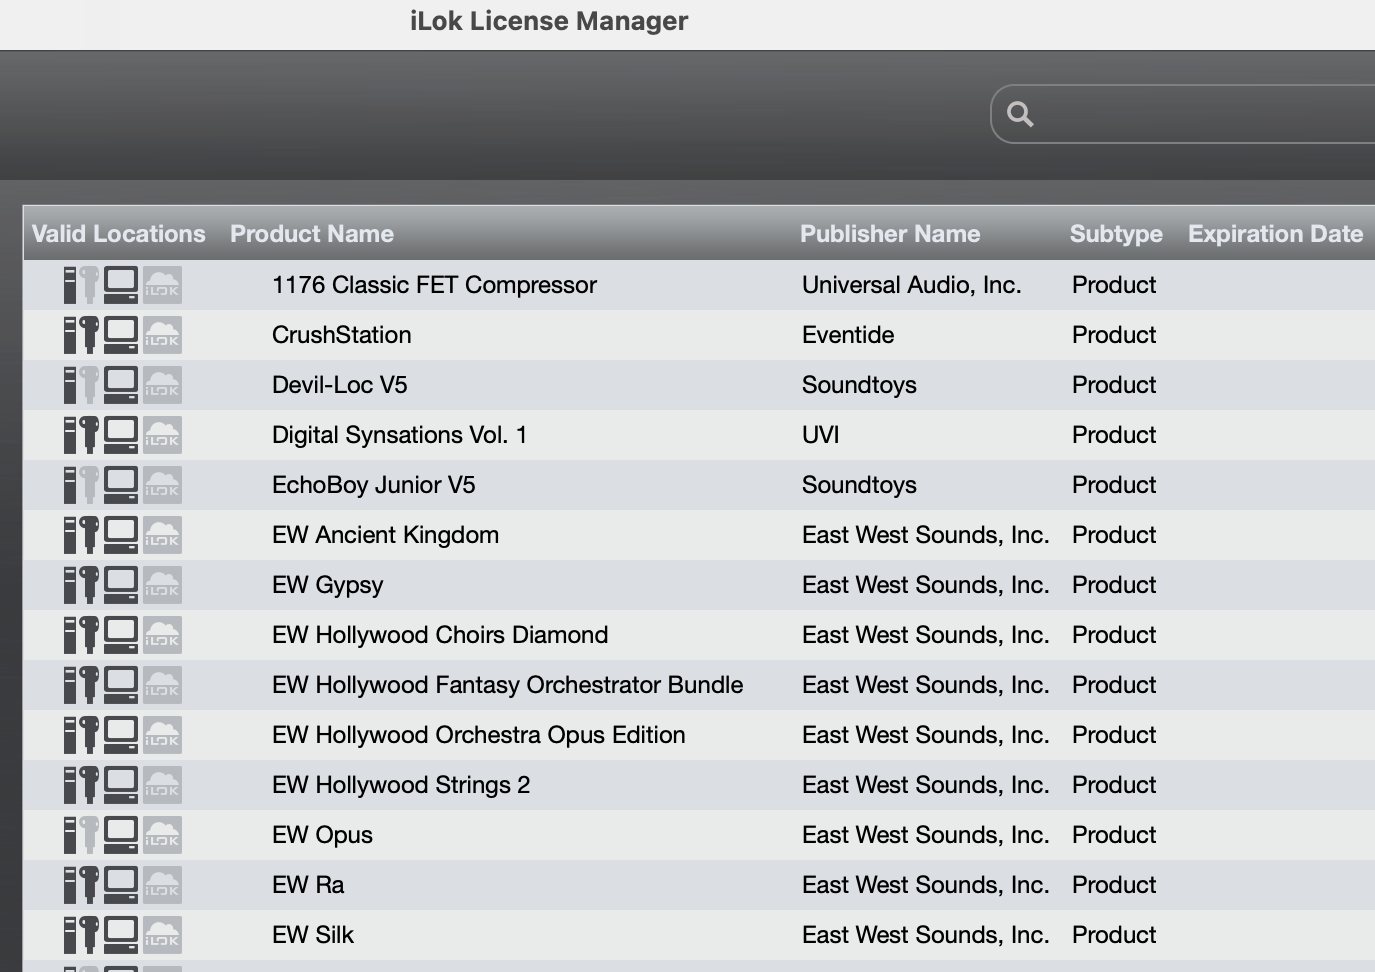Click iLok Cloud icon for EW Hollywood Orchestra Opus Edition
Viewport: 1375px width, 972px height.
click(x=162, y=735)
